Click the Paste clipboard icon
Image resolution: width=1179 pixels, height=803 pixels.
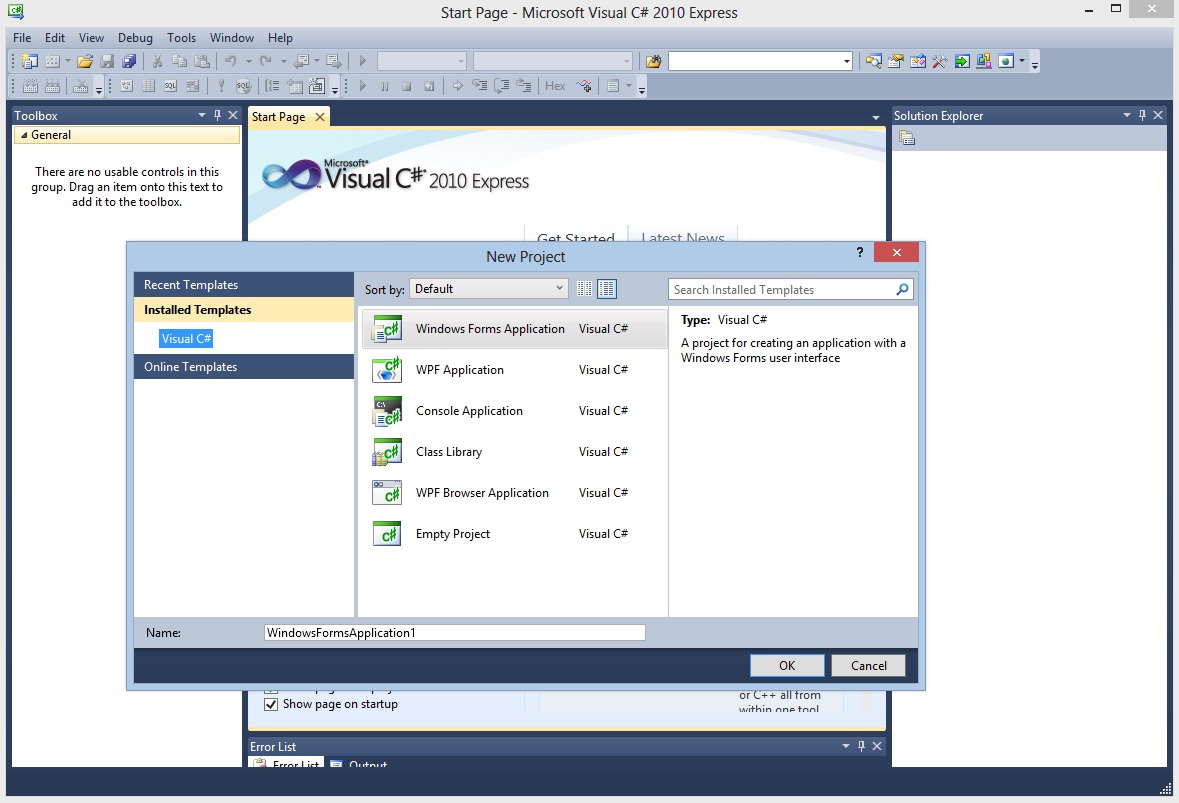pos(202,62)
